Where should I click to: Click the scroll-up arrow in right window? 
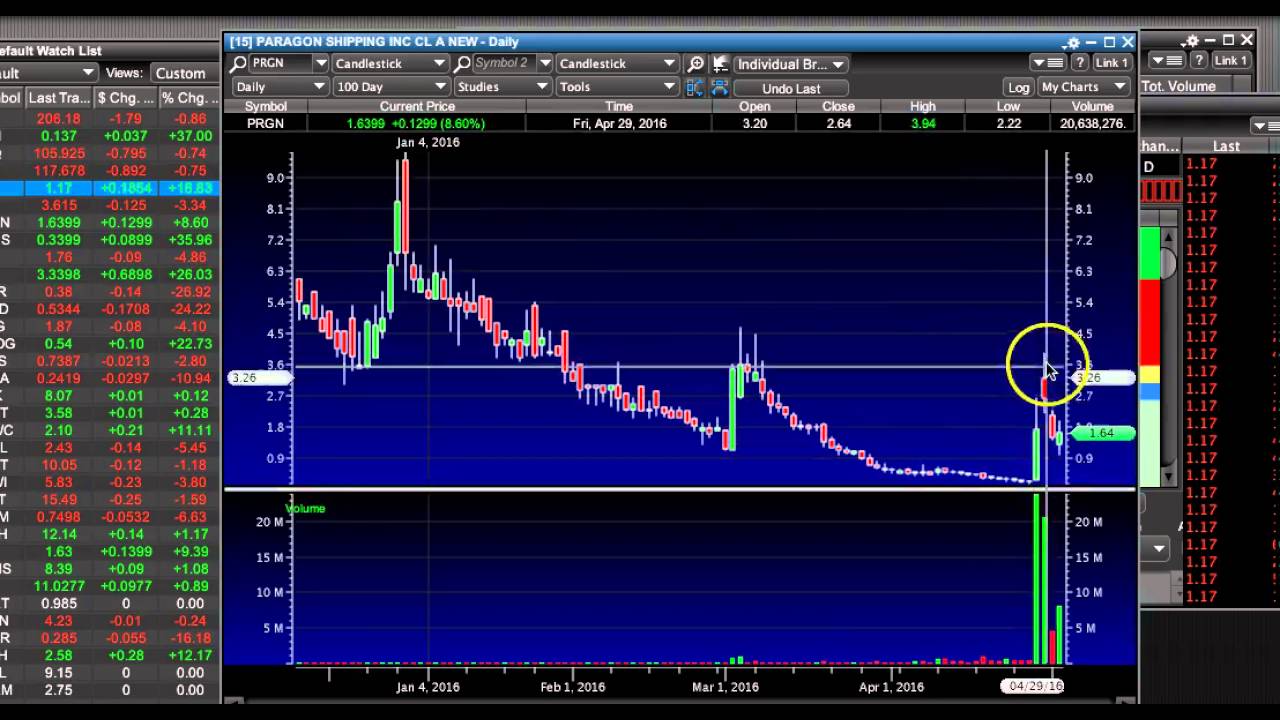point(1167,238)
